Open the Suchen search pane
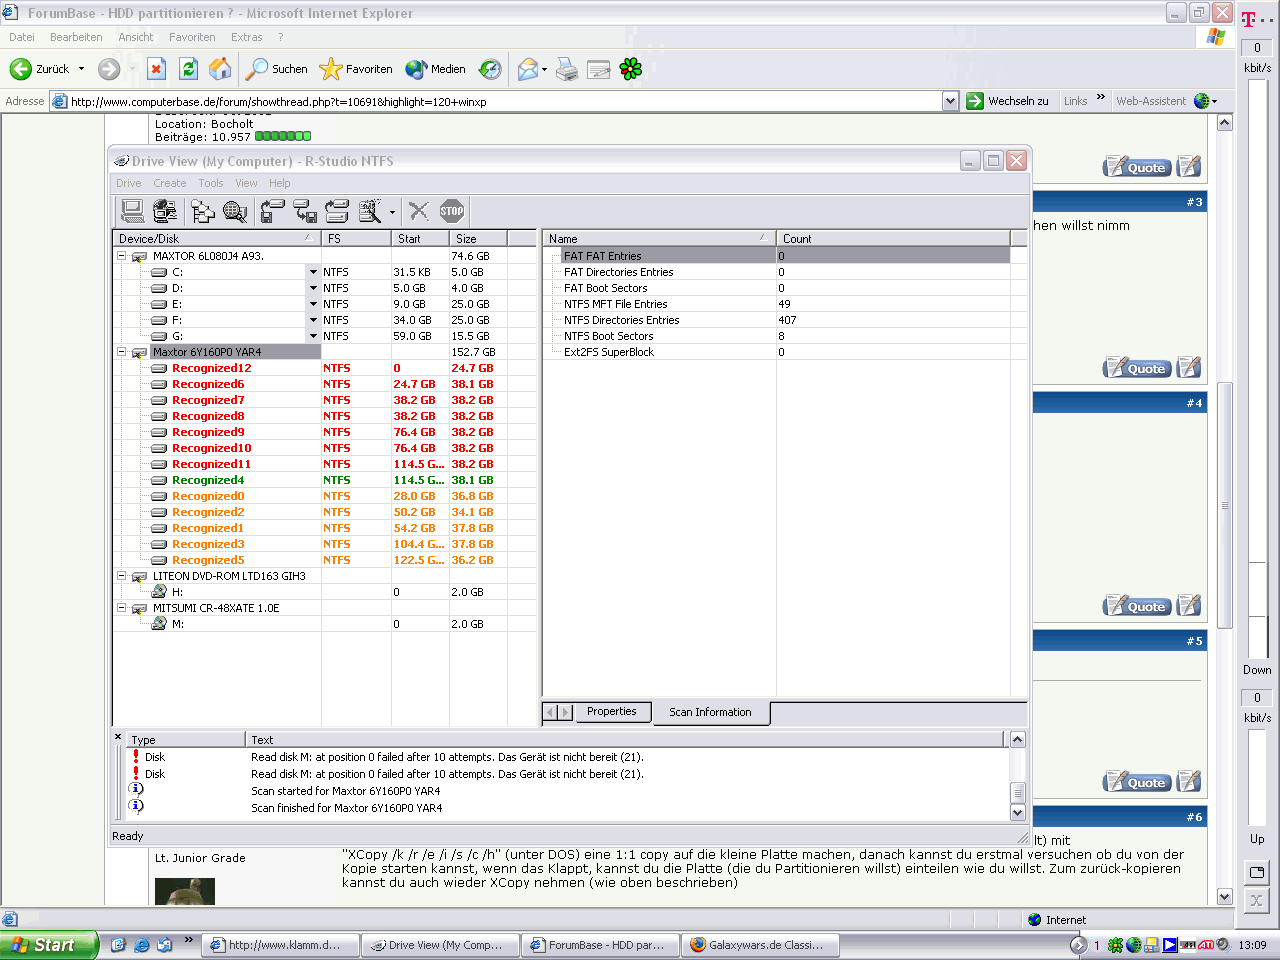 point(277,69)
